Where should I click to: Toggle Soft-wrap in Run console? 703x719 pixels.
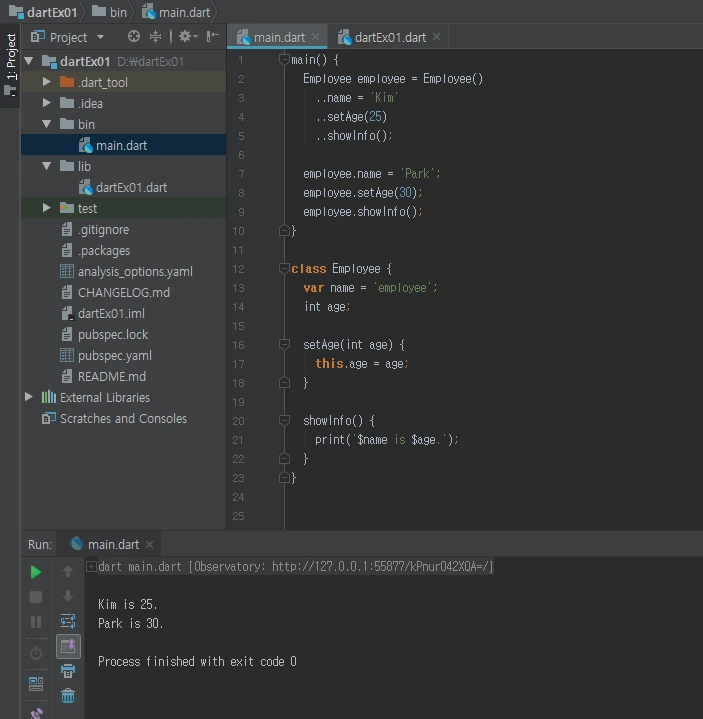point(68,621)
